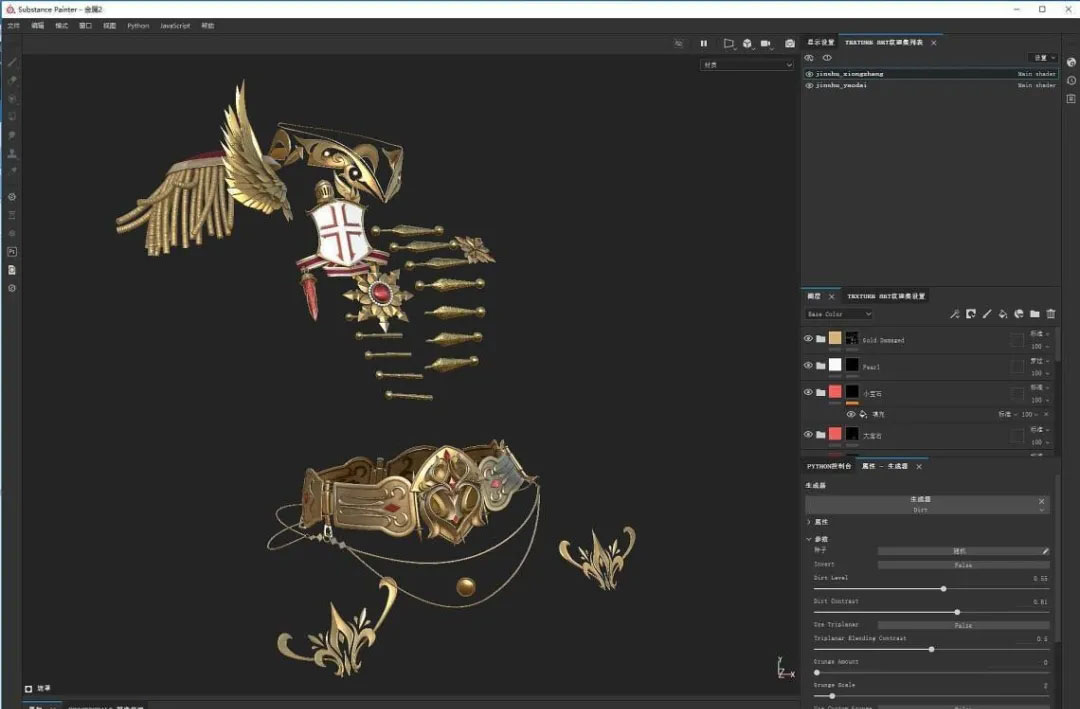
Task: Hide the Gold Damaged layer
Action: [x=808, y=339]
